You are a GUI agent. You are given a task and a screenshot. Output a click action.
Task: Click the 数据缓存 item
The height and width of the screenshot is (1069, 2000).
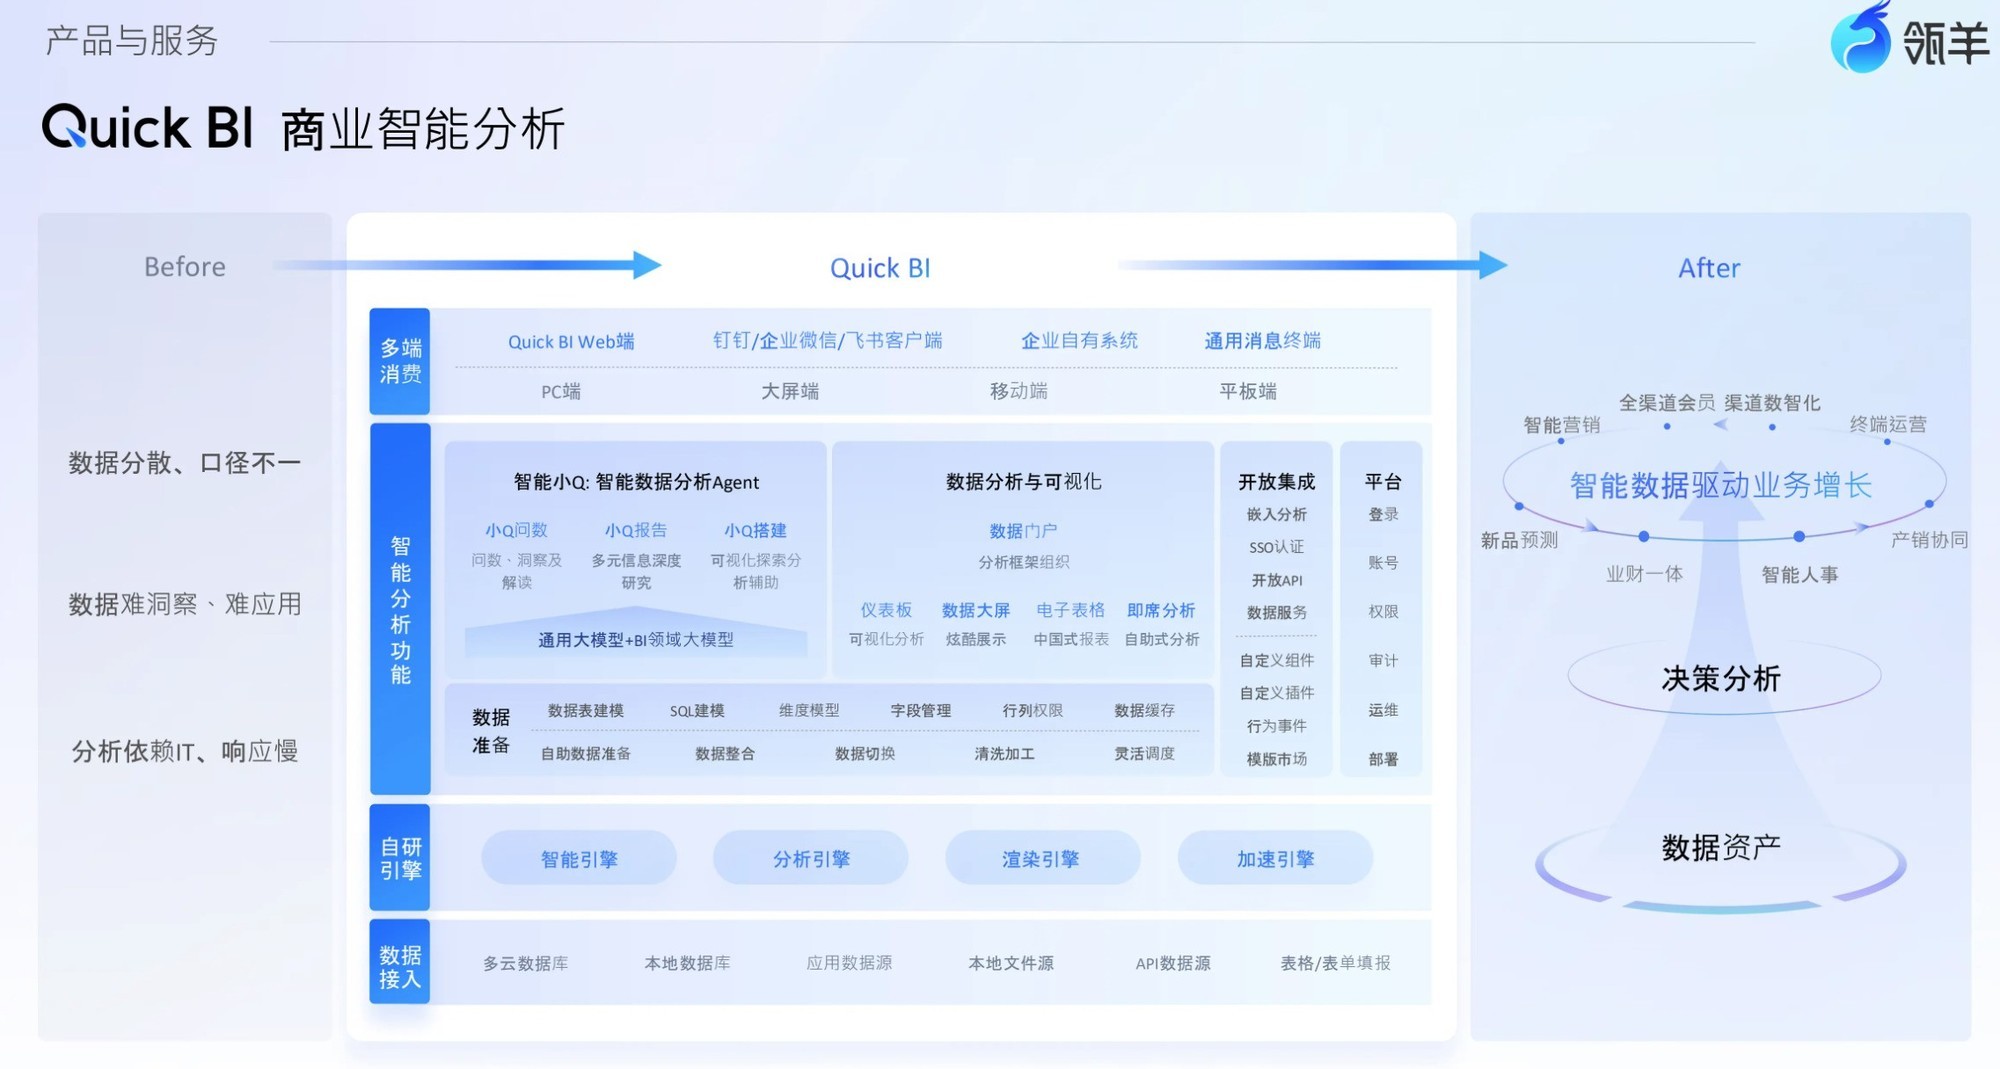pos(1144,710)
